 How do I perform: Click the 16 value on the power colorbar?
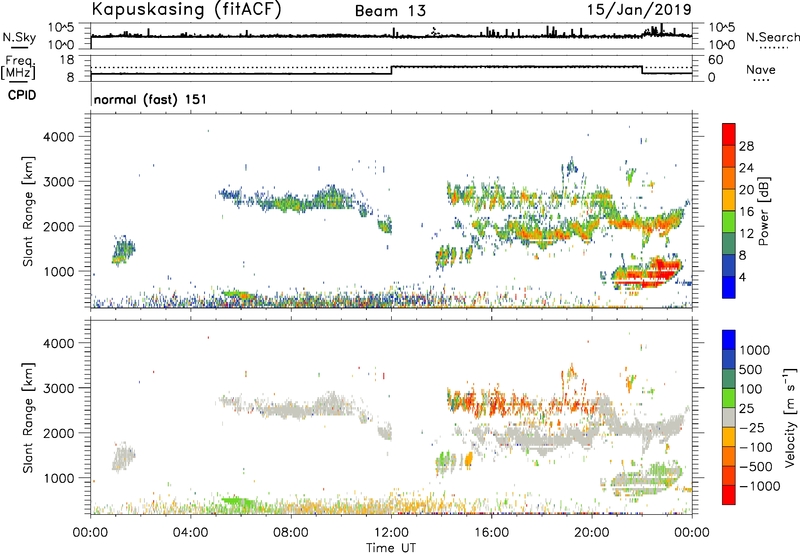tap(746, 211)
